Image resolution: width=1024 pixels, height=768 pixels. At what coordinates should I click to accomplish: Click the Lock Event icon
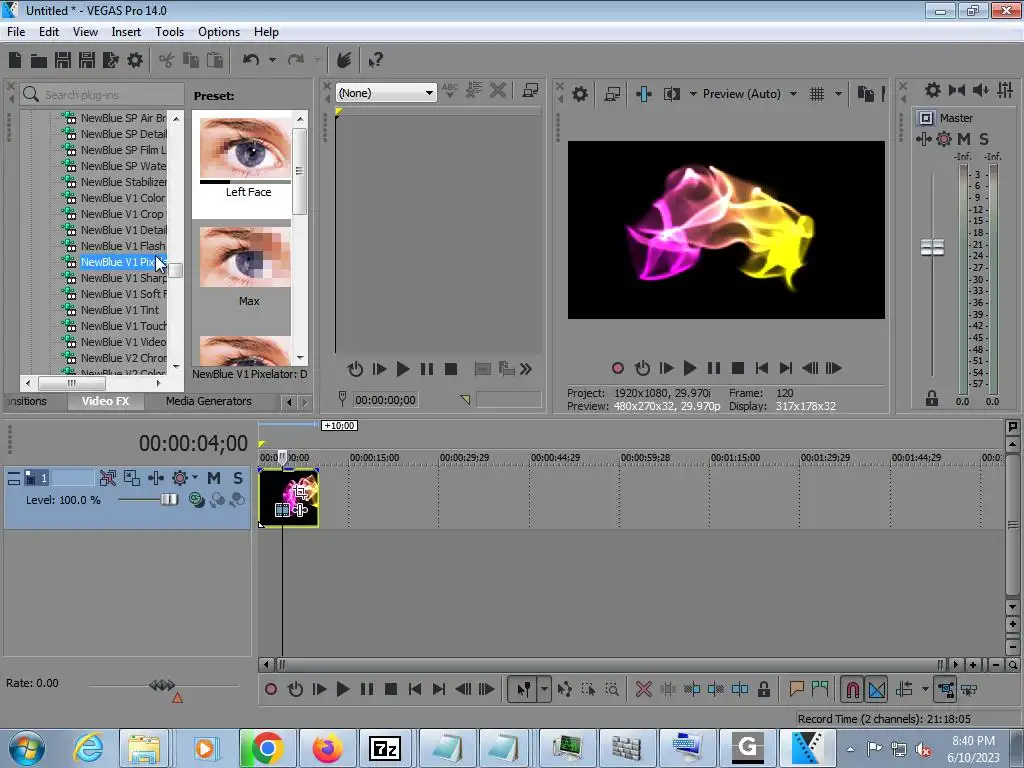pyautogui.click(x=763, y=689)
